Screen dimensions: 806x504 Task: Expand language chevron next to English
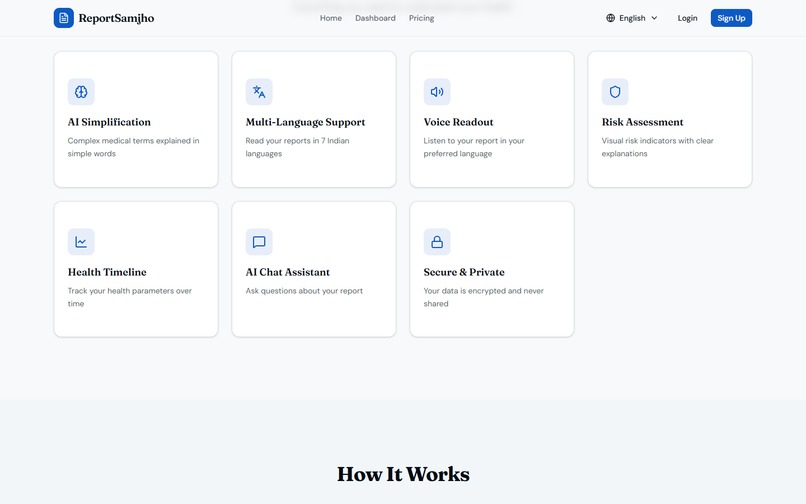[x=654, y=18]
